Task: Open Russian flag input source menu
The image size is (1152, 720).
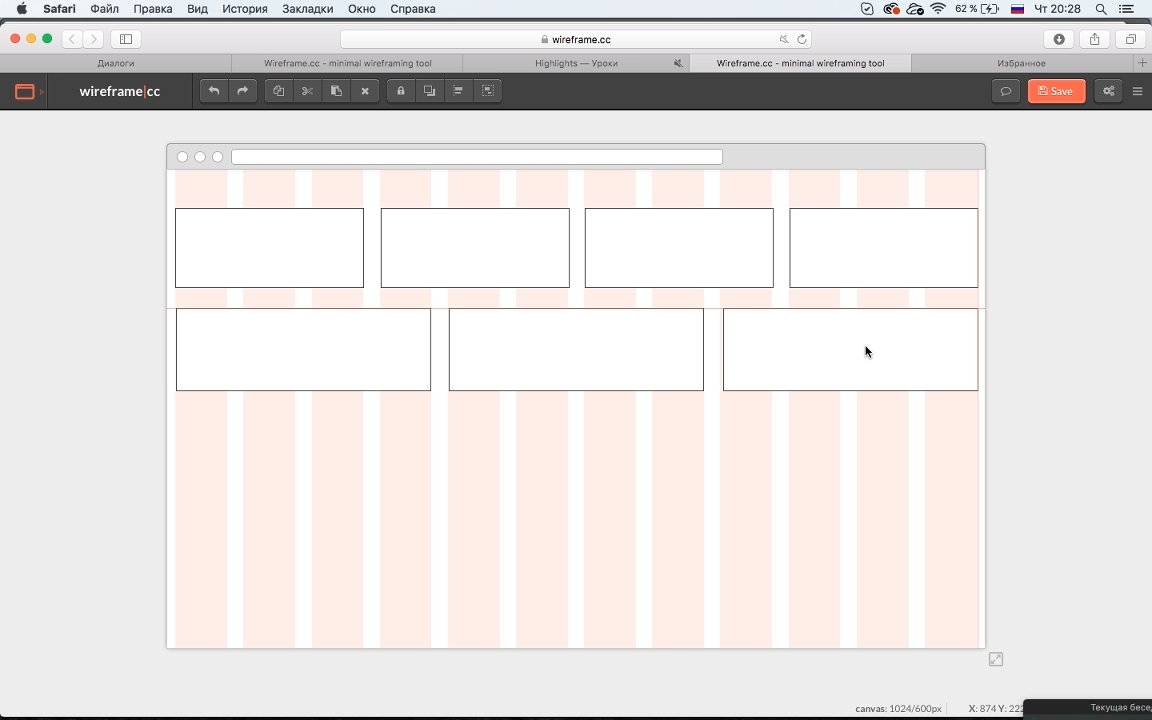Action: [x=1018, y=9]
